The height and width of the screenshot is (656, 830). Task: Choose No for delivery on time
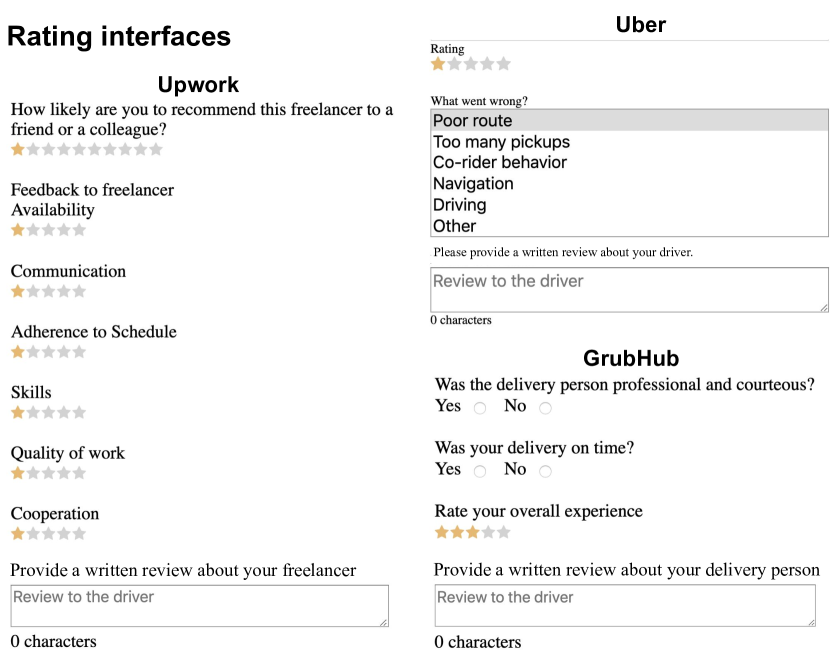click(545, 471)
